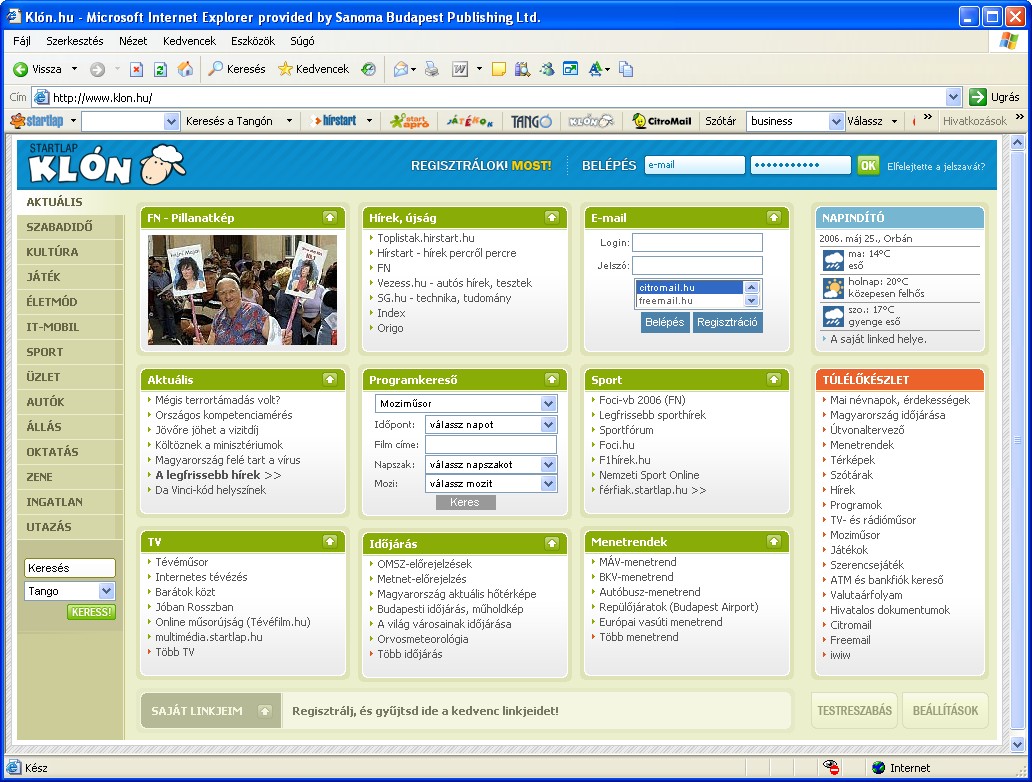Click the copy pages toolbar icon

(626, 69)
